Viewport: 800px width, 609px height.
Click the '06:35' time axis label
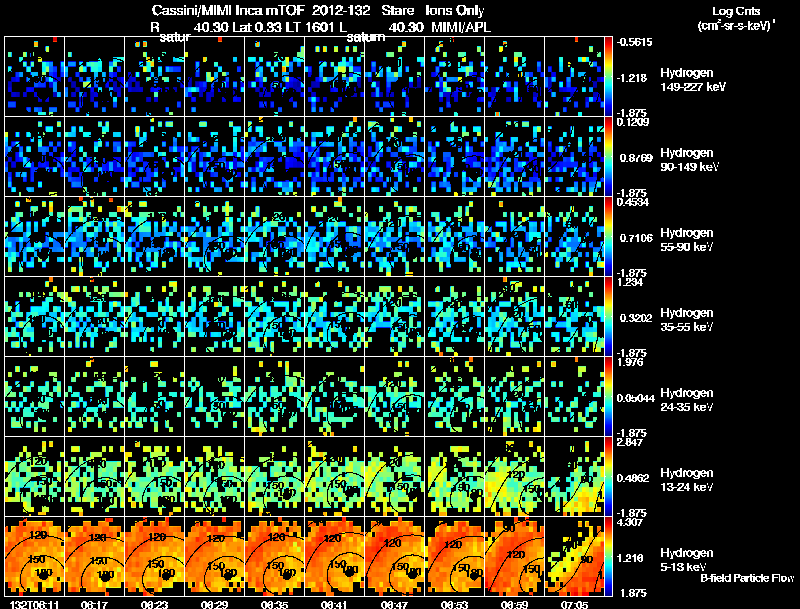coord(274,605)
